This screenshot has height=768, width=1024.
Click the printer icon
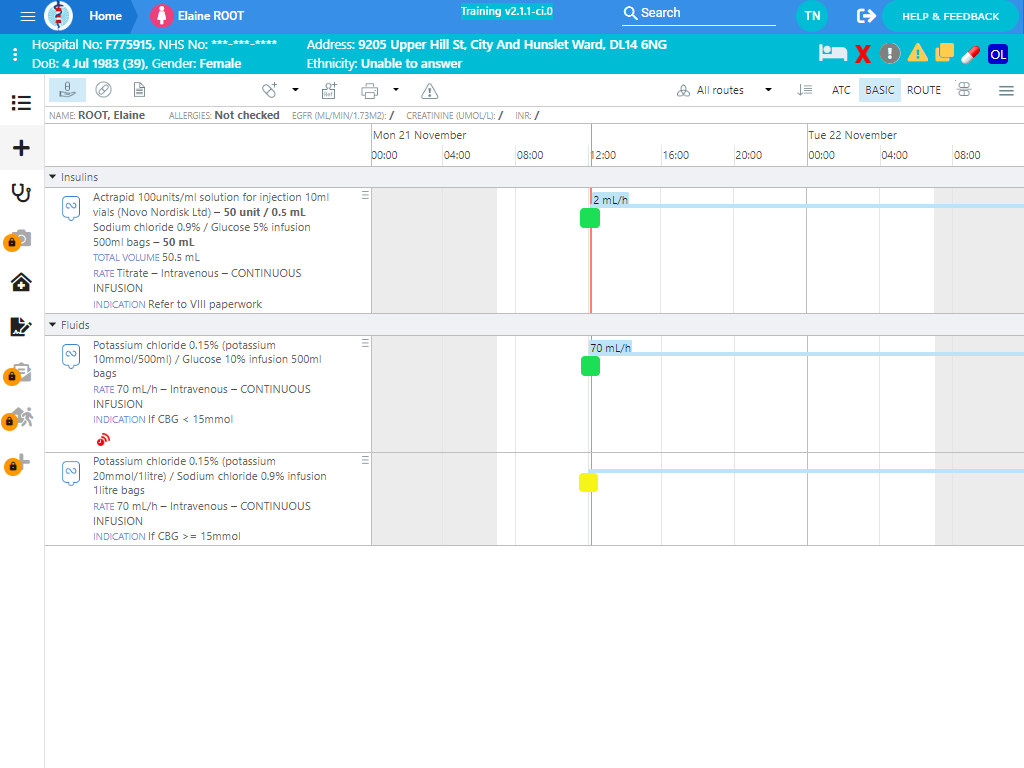tap(370, 91)
